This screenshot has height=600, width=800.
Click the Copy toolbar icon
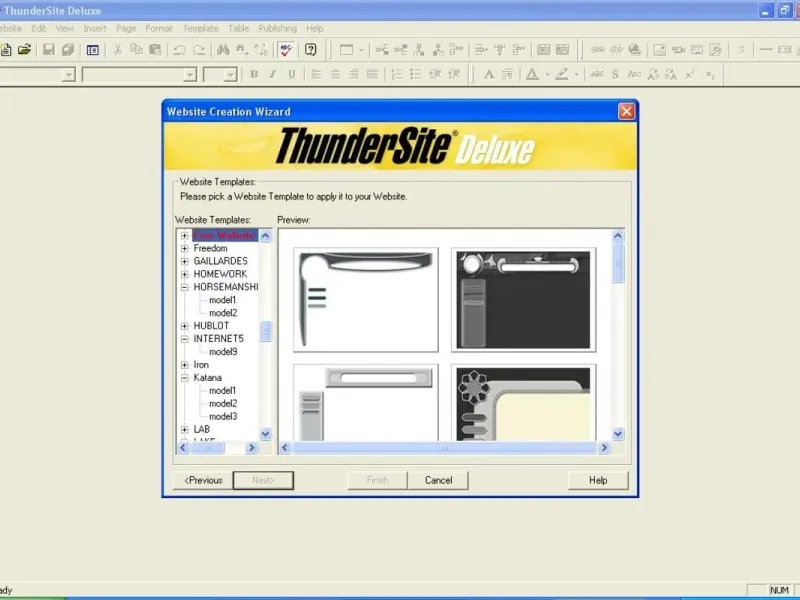point(136,49)
